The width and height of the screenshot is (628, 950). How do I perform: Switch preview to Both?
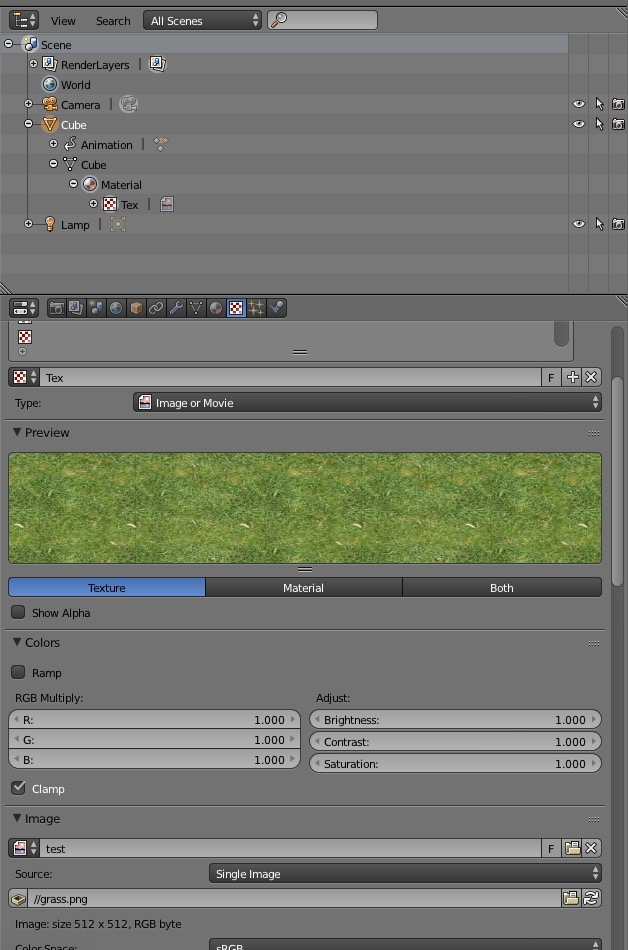[501, 588]
